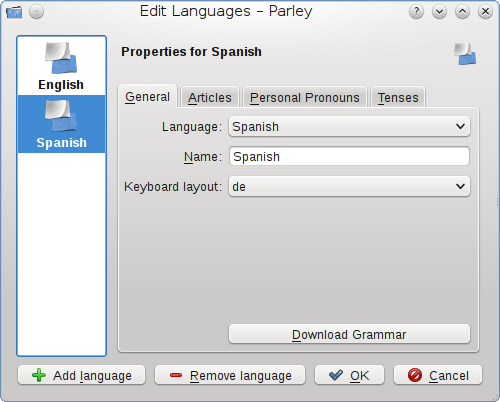Click the Download Grammar button

(349, 334)
